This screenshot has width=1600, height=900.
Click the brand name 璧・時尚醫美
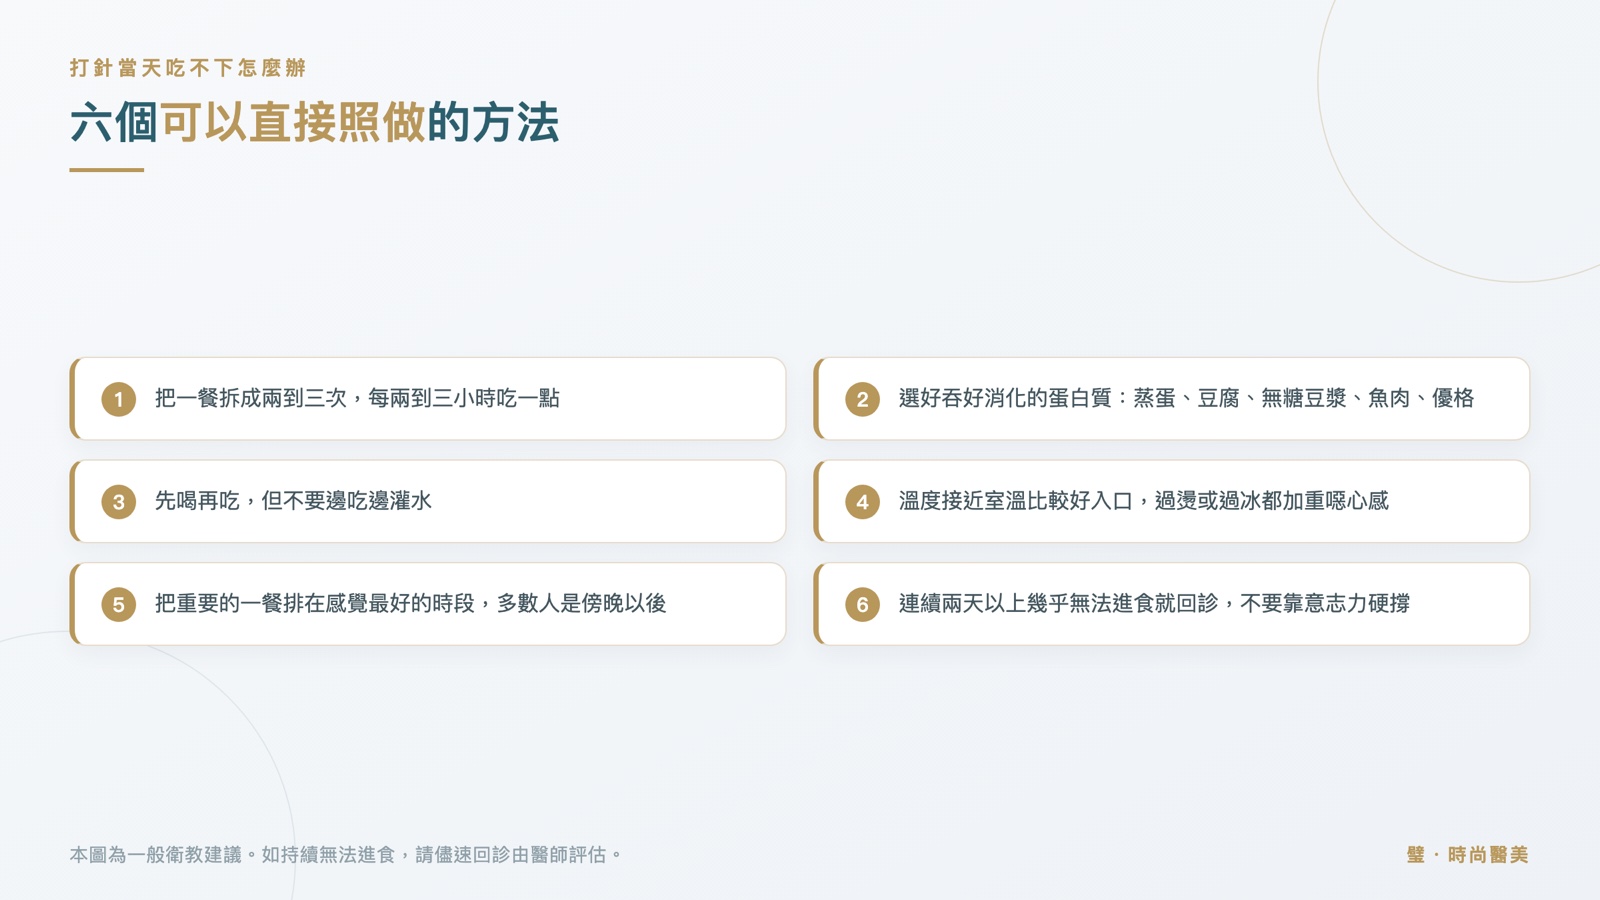1467,855
